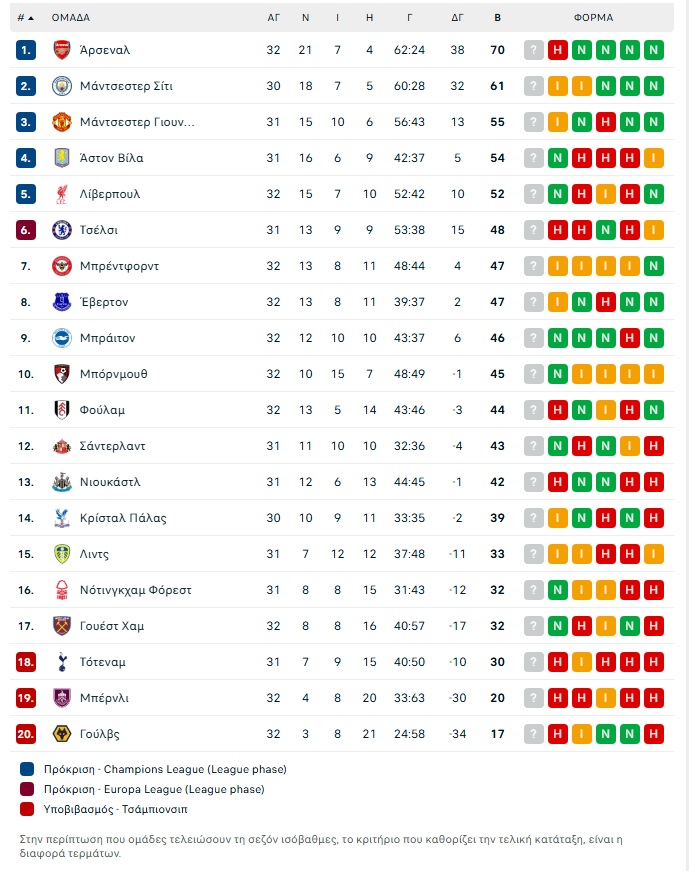Open the Άστον Βίλα team link
689x871 pixels.
111,158
